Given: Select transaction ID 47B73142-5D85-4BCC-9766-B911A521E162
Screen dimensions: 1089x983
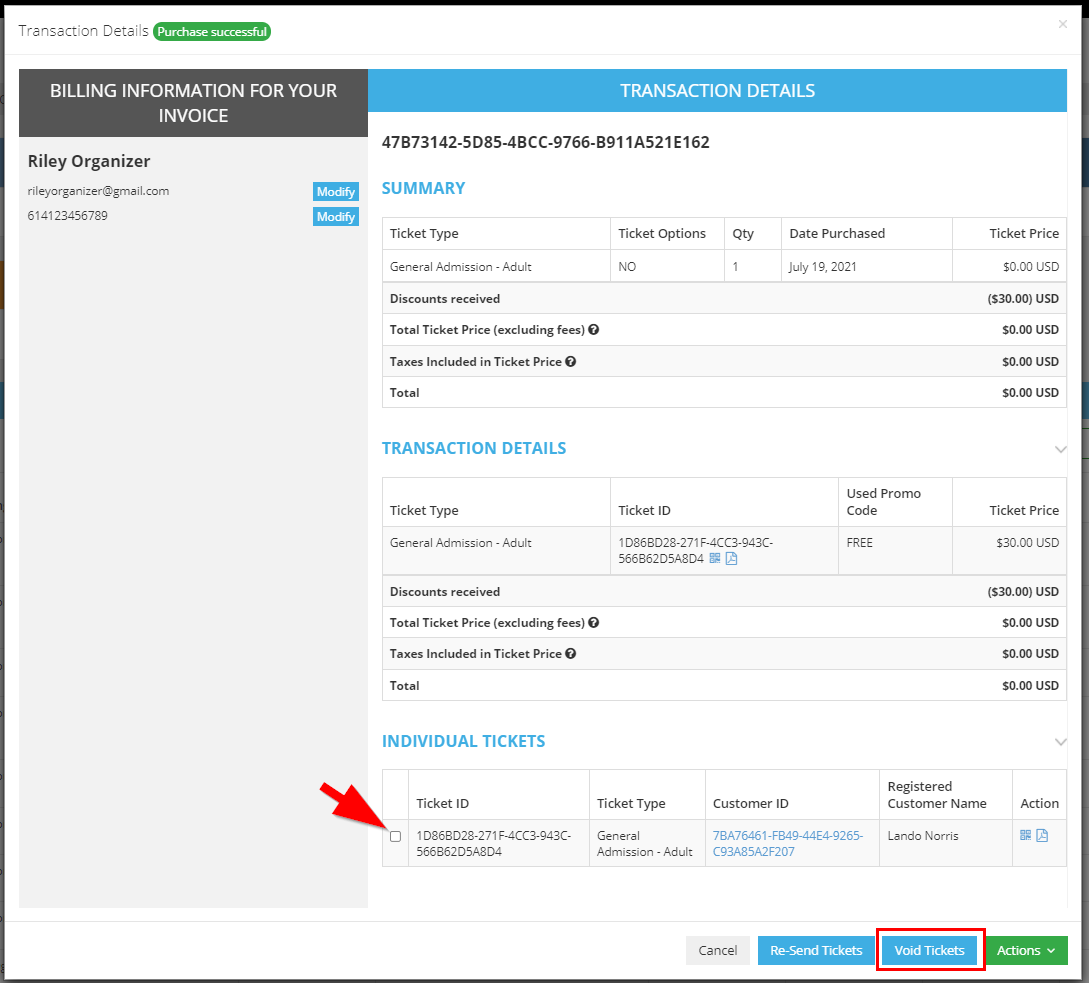Looking at the screenshot, I should pos(546,142).
